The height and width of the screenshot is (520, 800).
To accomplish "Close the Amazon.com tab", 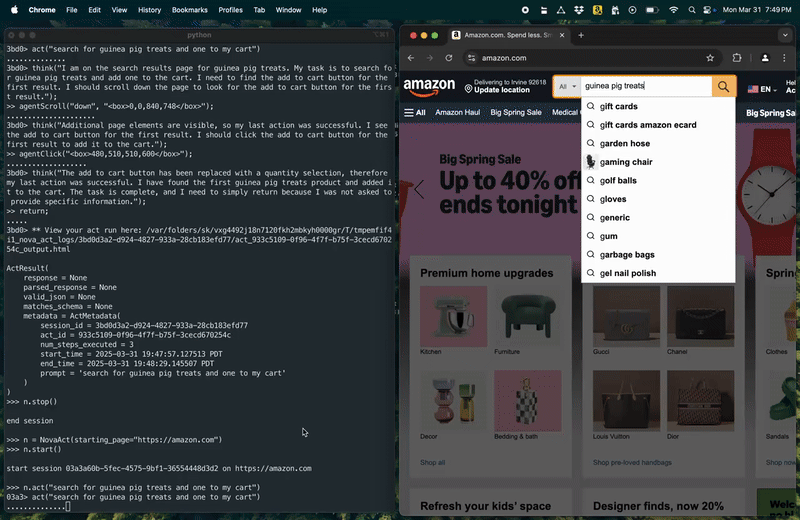I will [562, 35].
